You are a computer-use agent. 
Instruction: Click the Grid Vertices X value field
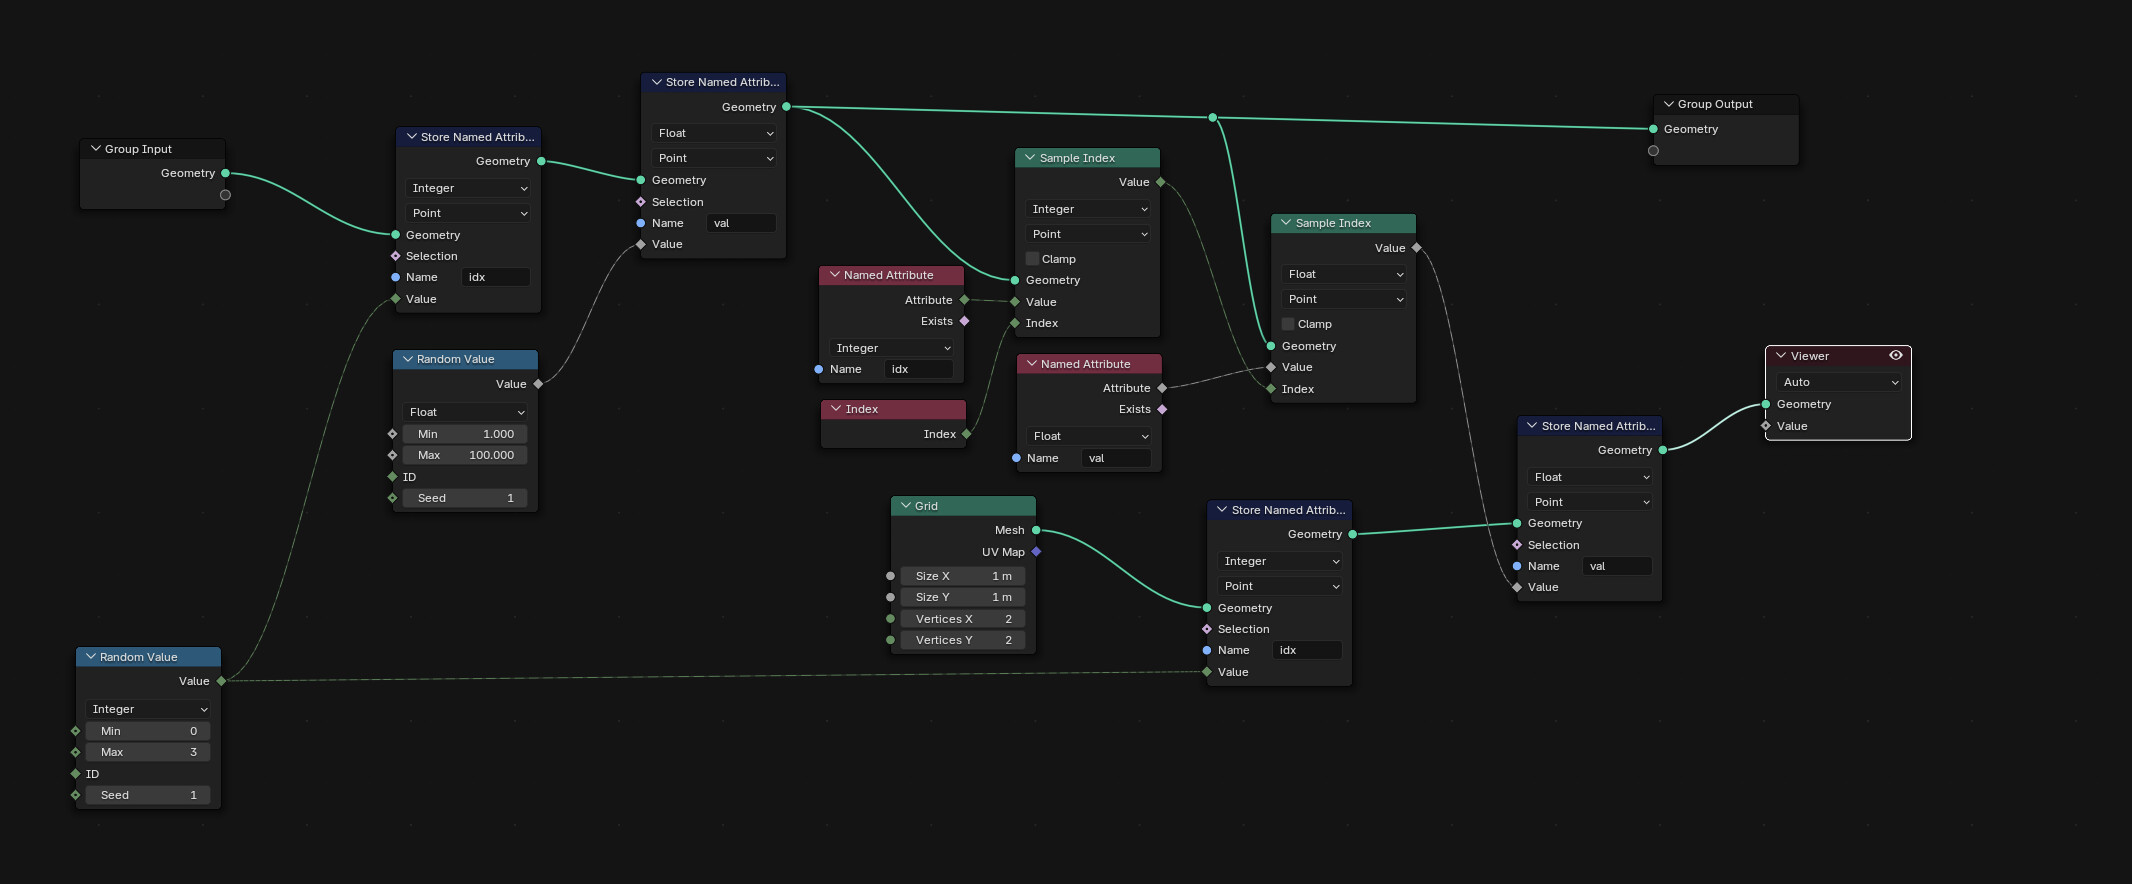click(x=963, y=619)
